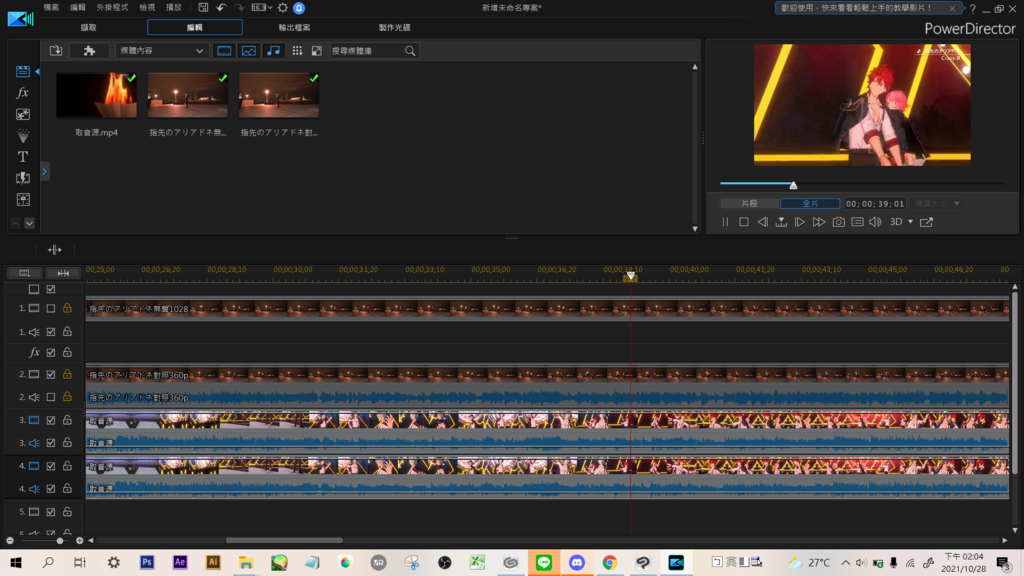Toggle the audio filter in media library
The width and height of the screenshot is (1024, 576).
tap(274, 50)
